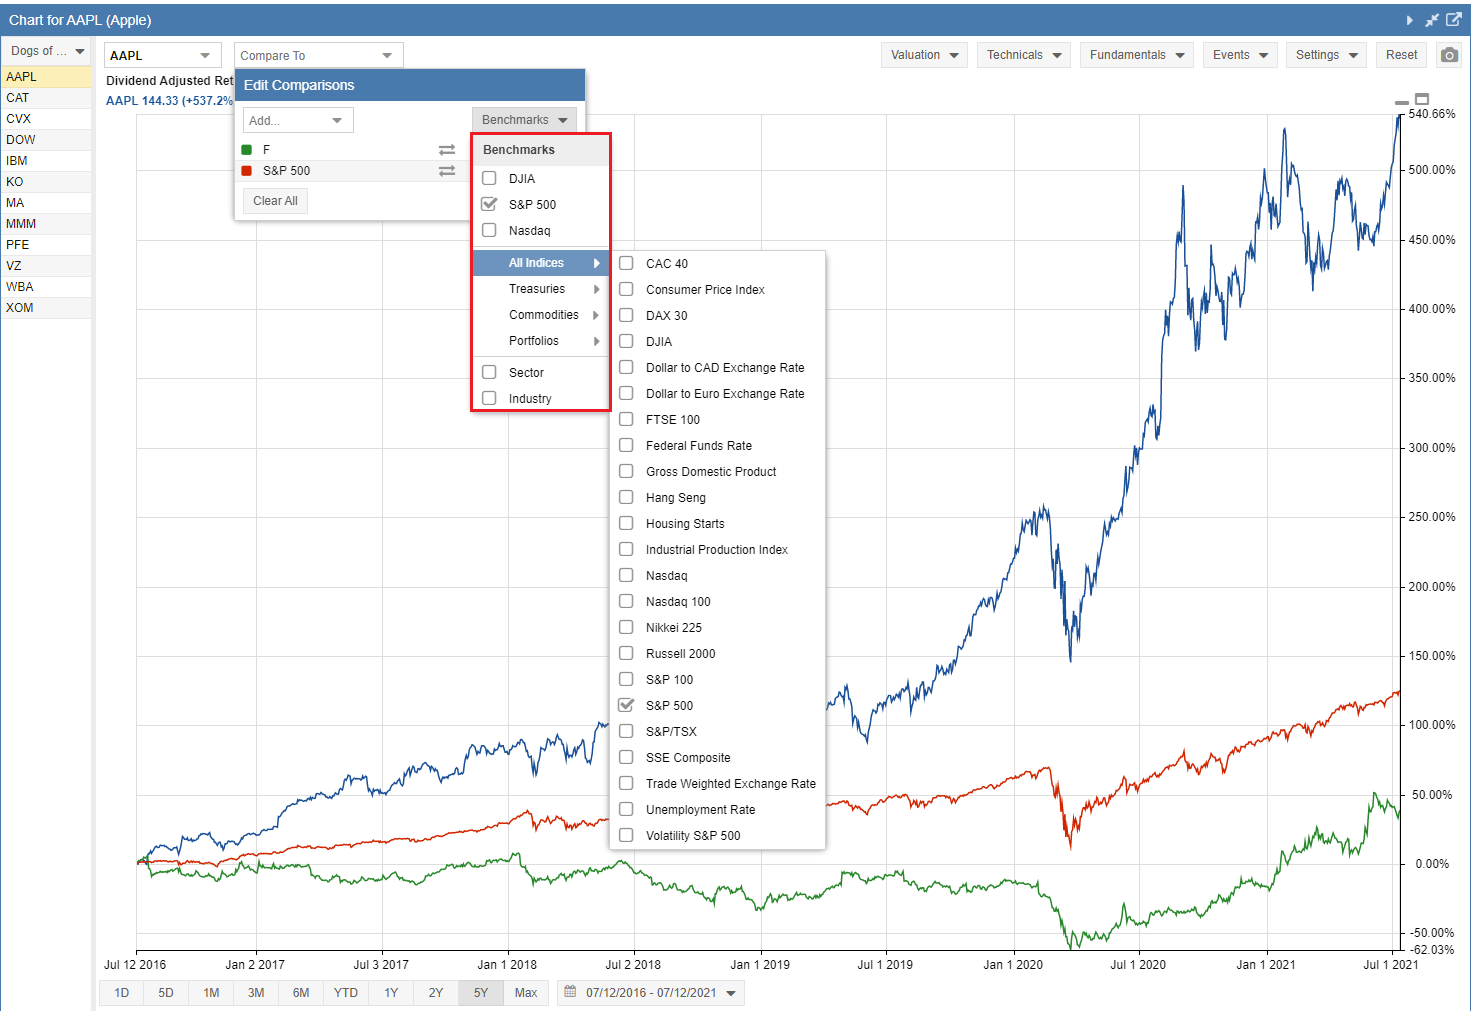The height and width of the screenshot is (1011, 1475).
Task: Open the All Indices submenu
Action: 541,263
